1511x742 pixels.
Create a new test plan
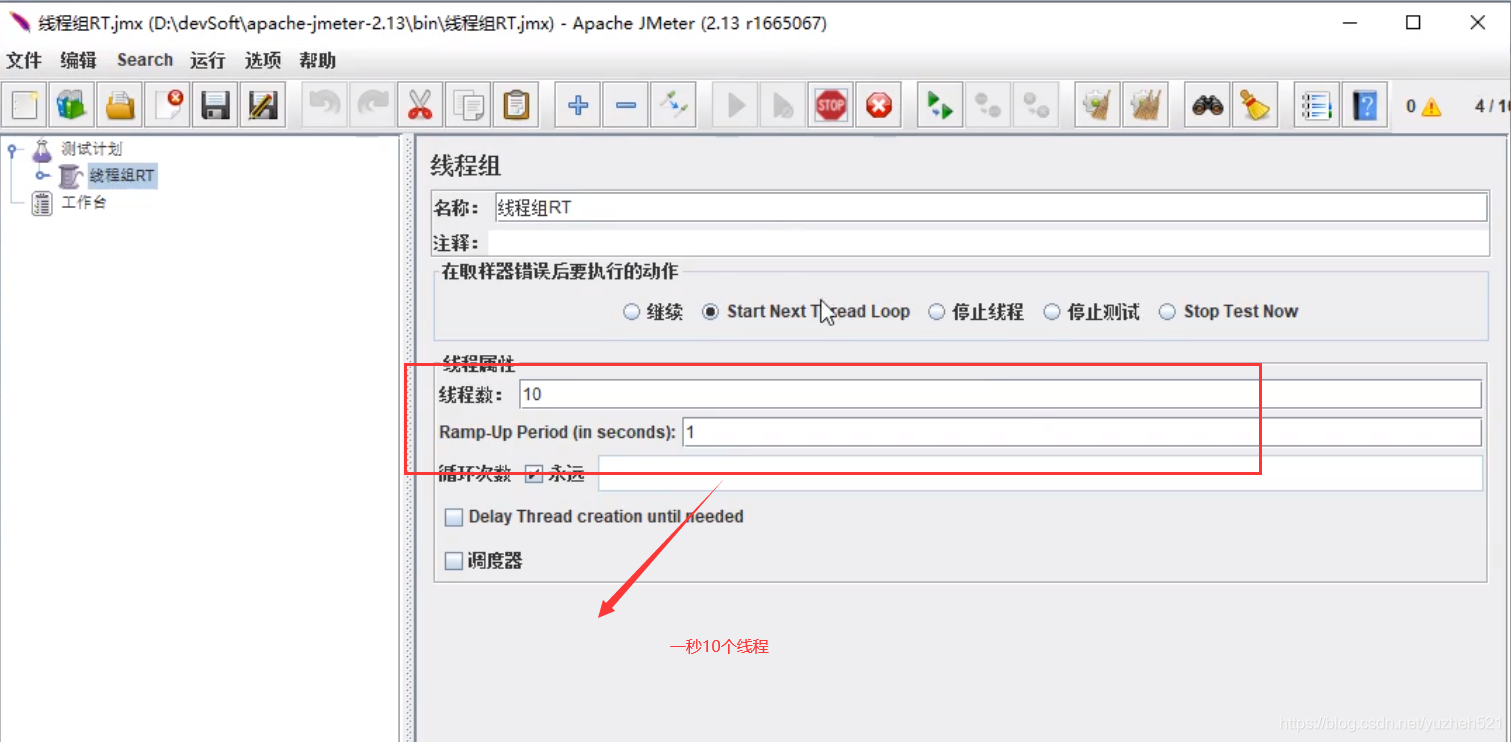(24, 104)
